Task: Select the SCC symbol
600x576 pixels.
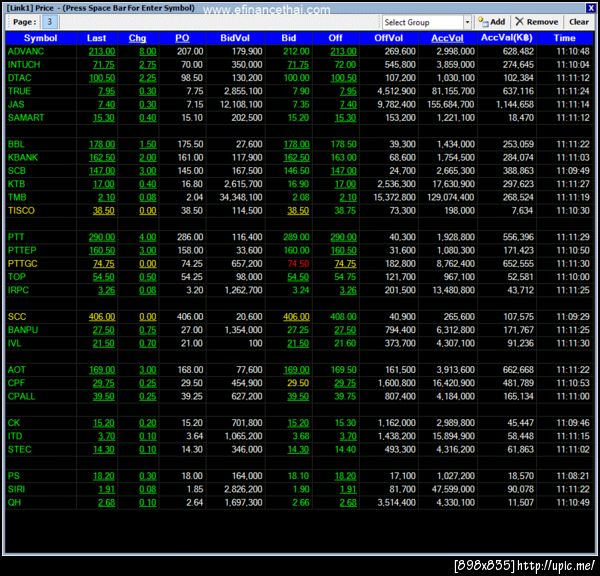Action: 17,317
